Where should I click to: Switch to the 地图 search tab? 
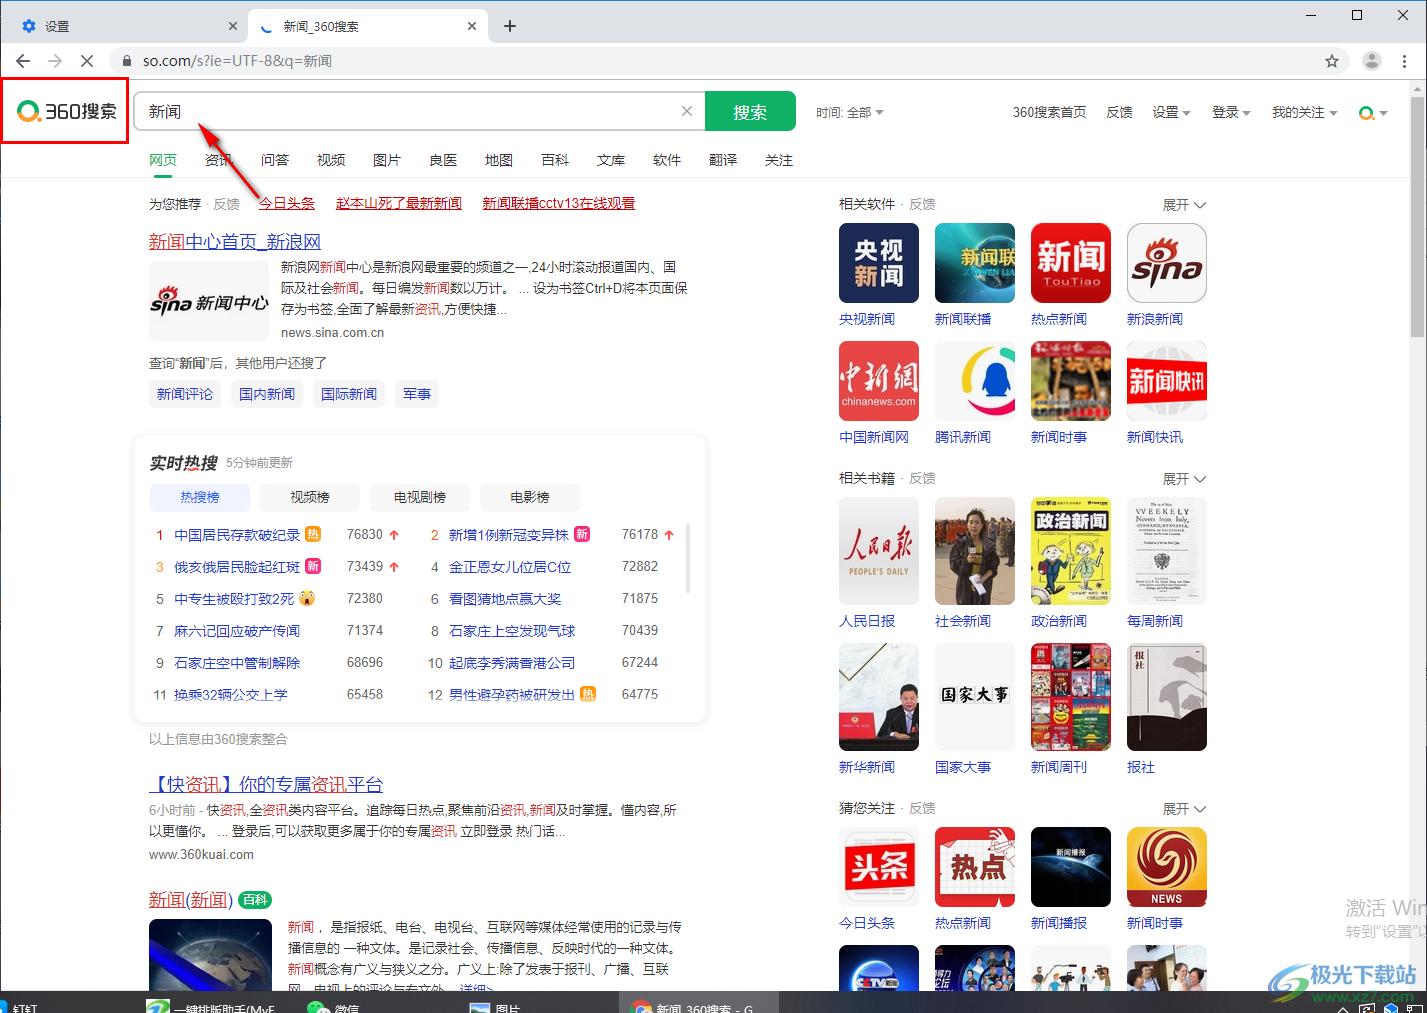[499, 160]
